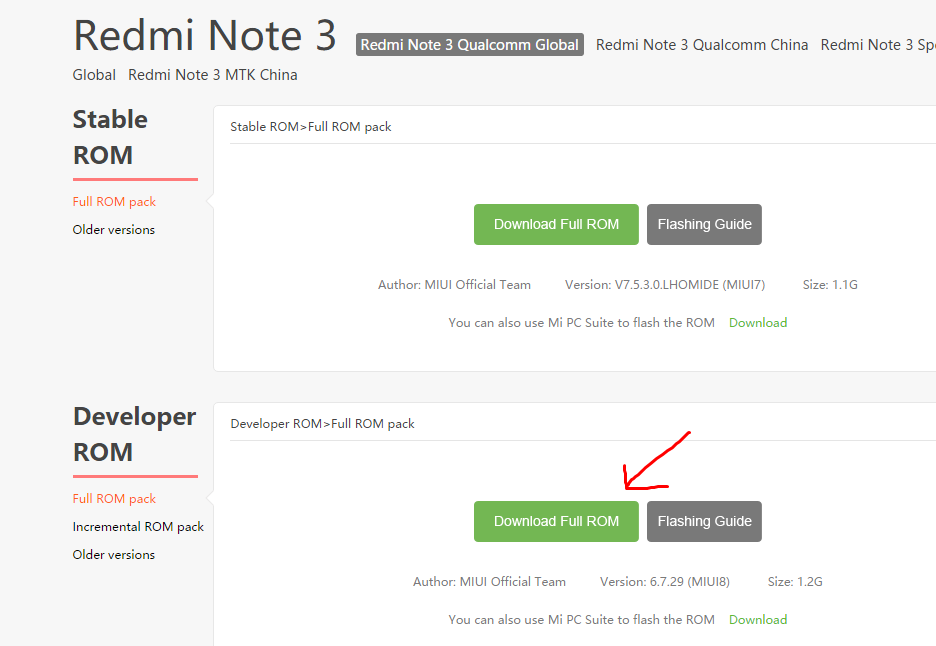Image resolution: width=936 pixels, height=646 pixels.
Task: Click the Stable ROM>Full ROM pack breadcrumb
Action: tap(310, 127)
